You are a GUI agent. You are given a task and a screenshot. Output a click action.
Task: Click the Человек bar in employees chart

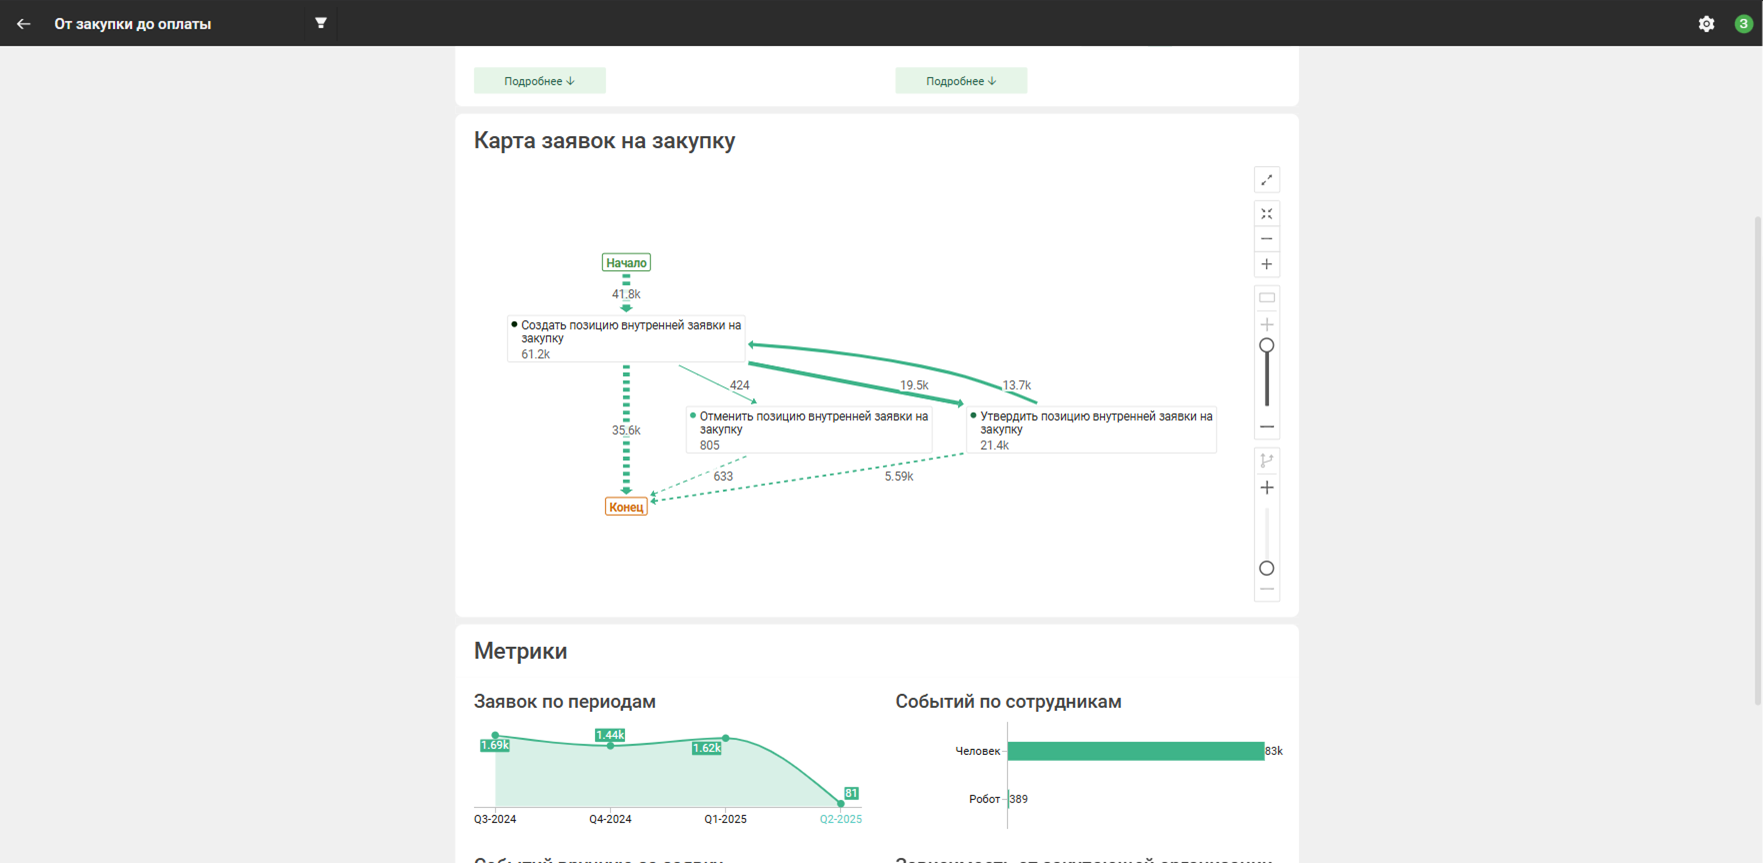point(1136,751)
